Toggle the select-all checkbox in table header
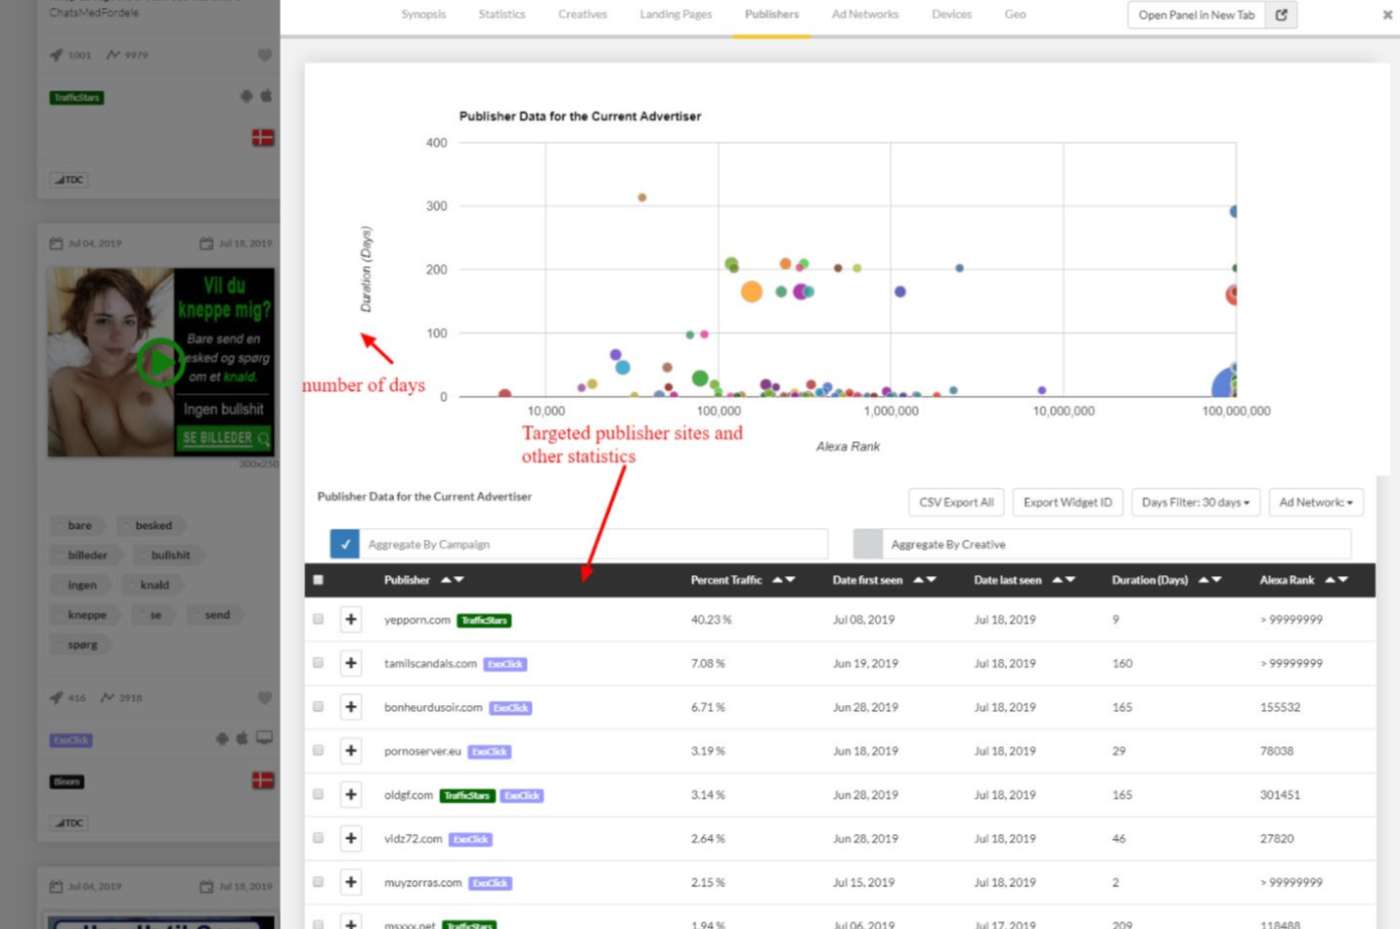This screenshot has height=929, width=1400. coord(318,580)
